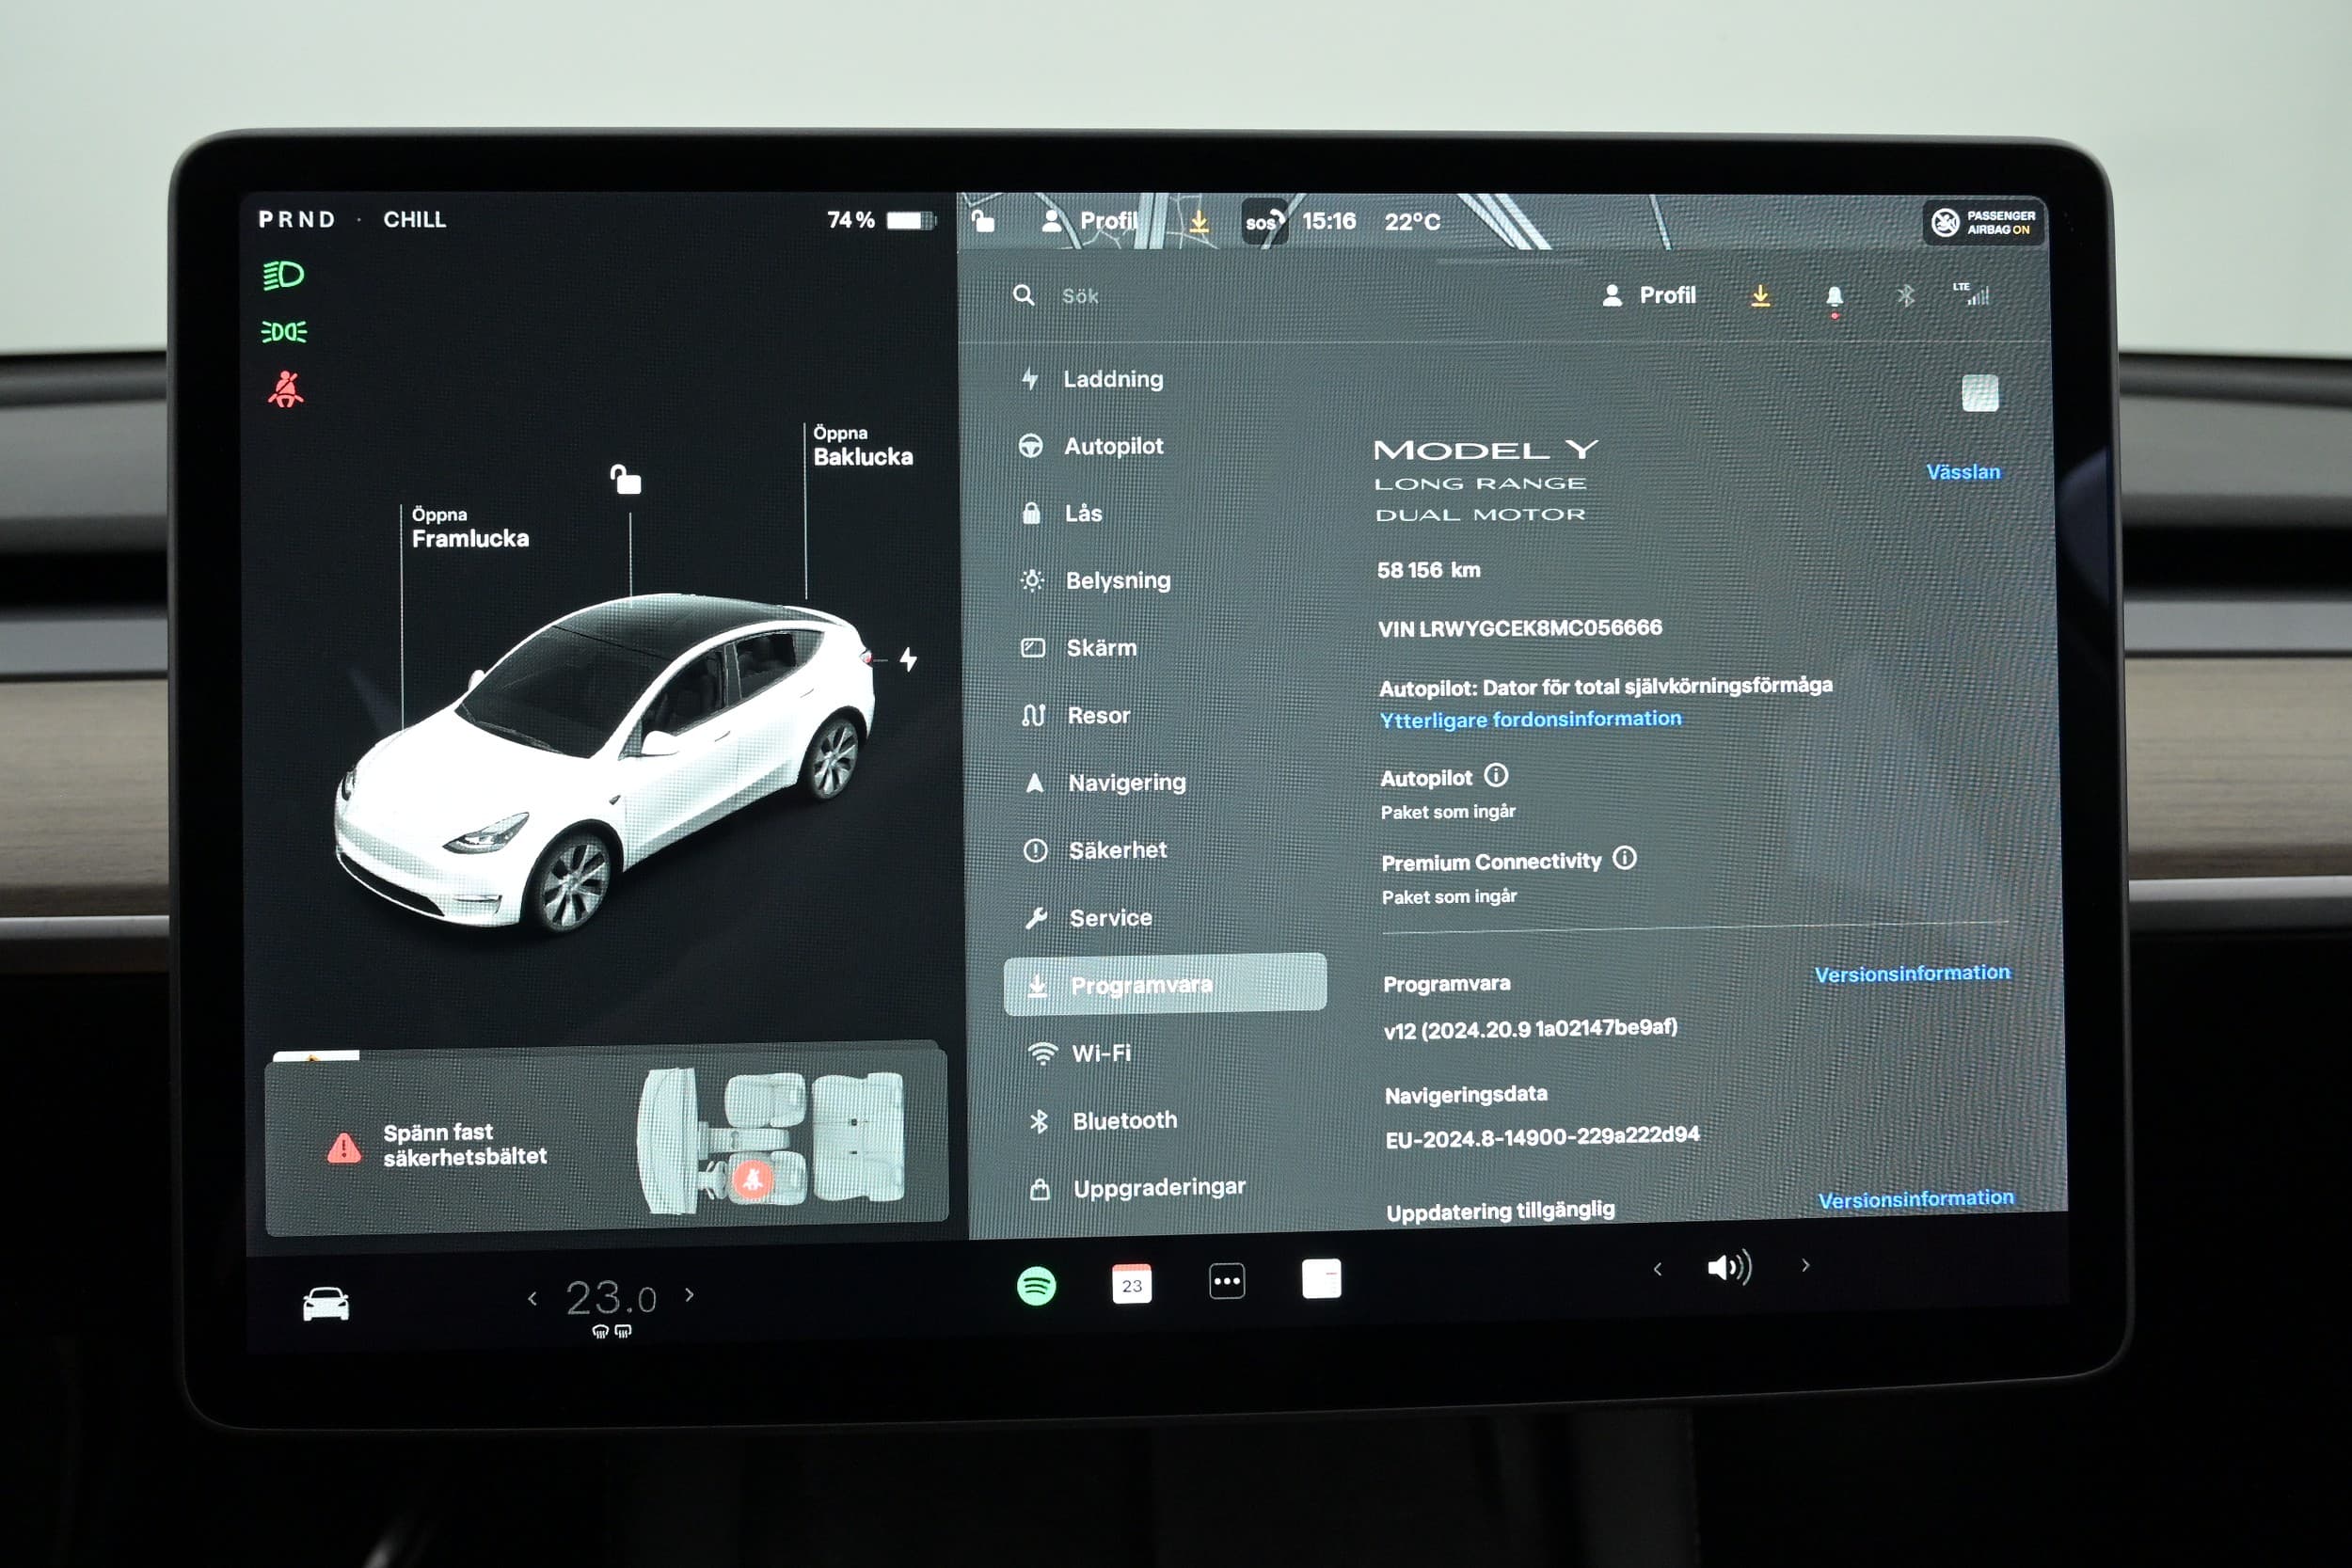This screenshot has width=2352, height=1568.
Task: Tap the 58 156 km odometer reading
Action: pos(1428,570)
